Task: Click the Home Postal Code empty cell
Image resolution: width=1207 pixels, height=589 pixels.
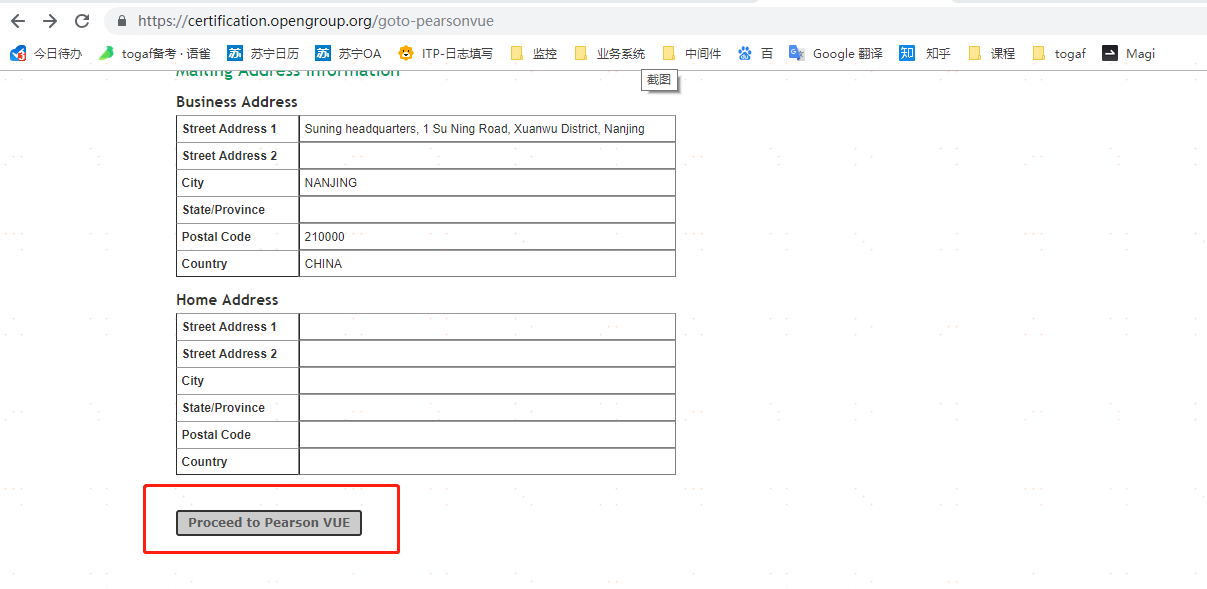Action: pyautogui.click(x=487, y=435)
